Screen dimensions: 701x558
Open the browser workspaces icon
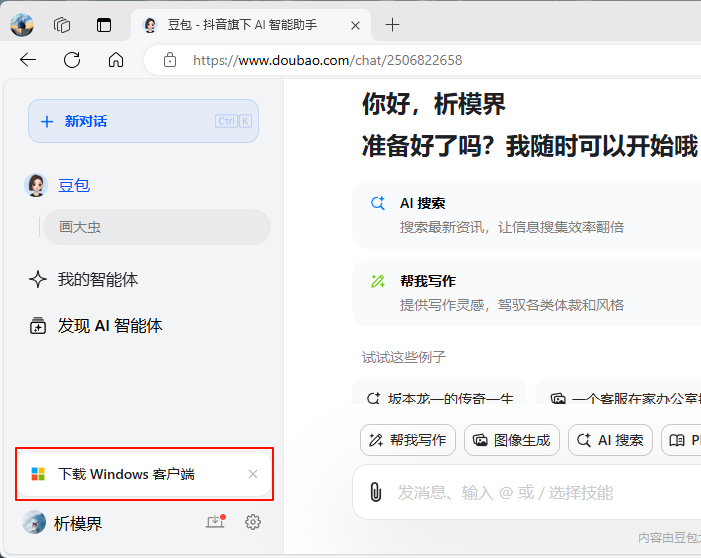(x=62, y=25)
